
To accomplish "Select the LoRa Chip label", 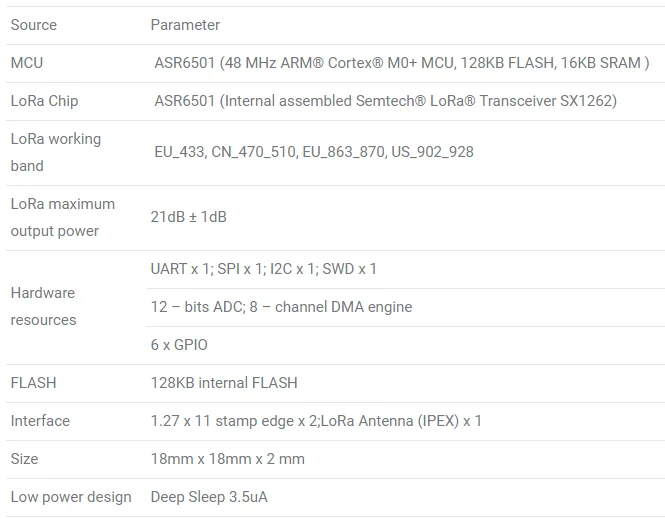I will point(45,101).
